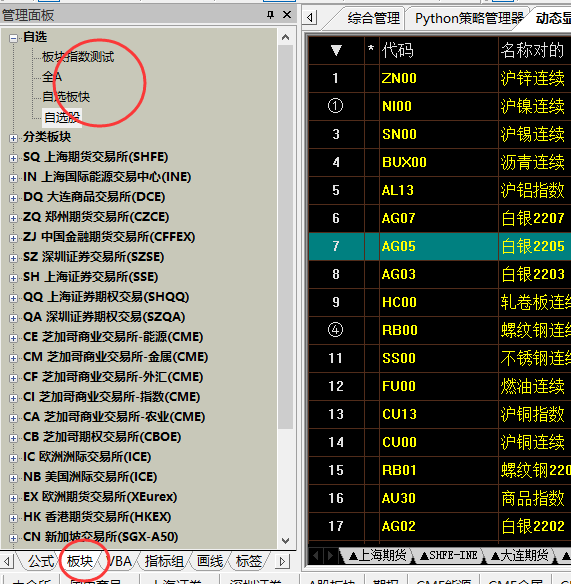Switch to the 上海期货 bottom tab
This screenshot has height=584, width=571.
[377, 556]
